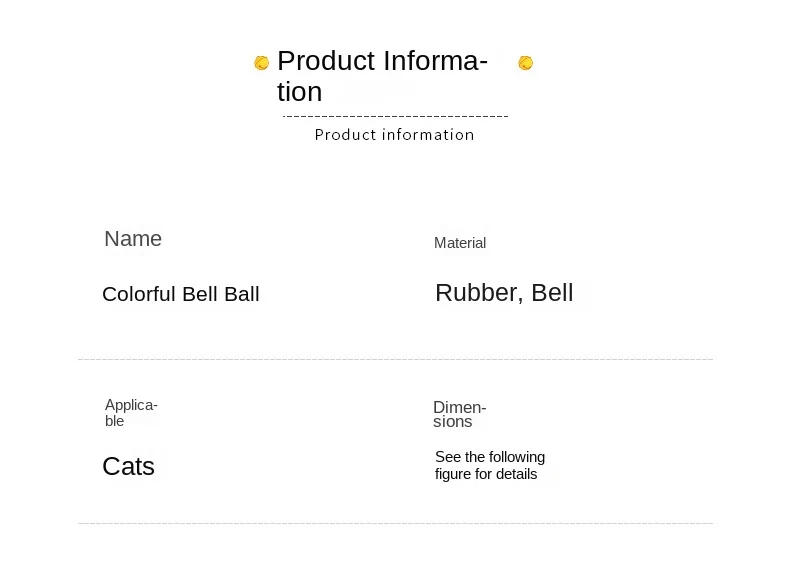Screen dimensions: 790x570
Task: Select the "Material" field label
Action: [x=460, y=243]
